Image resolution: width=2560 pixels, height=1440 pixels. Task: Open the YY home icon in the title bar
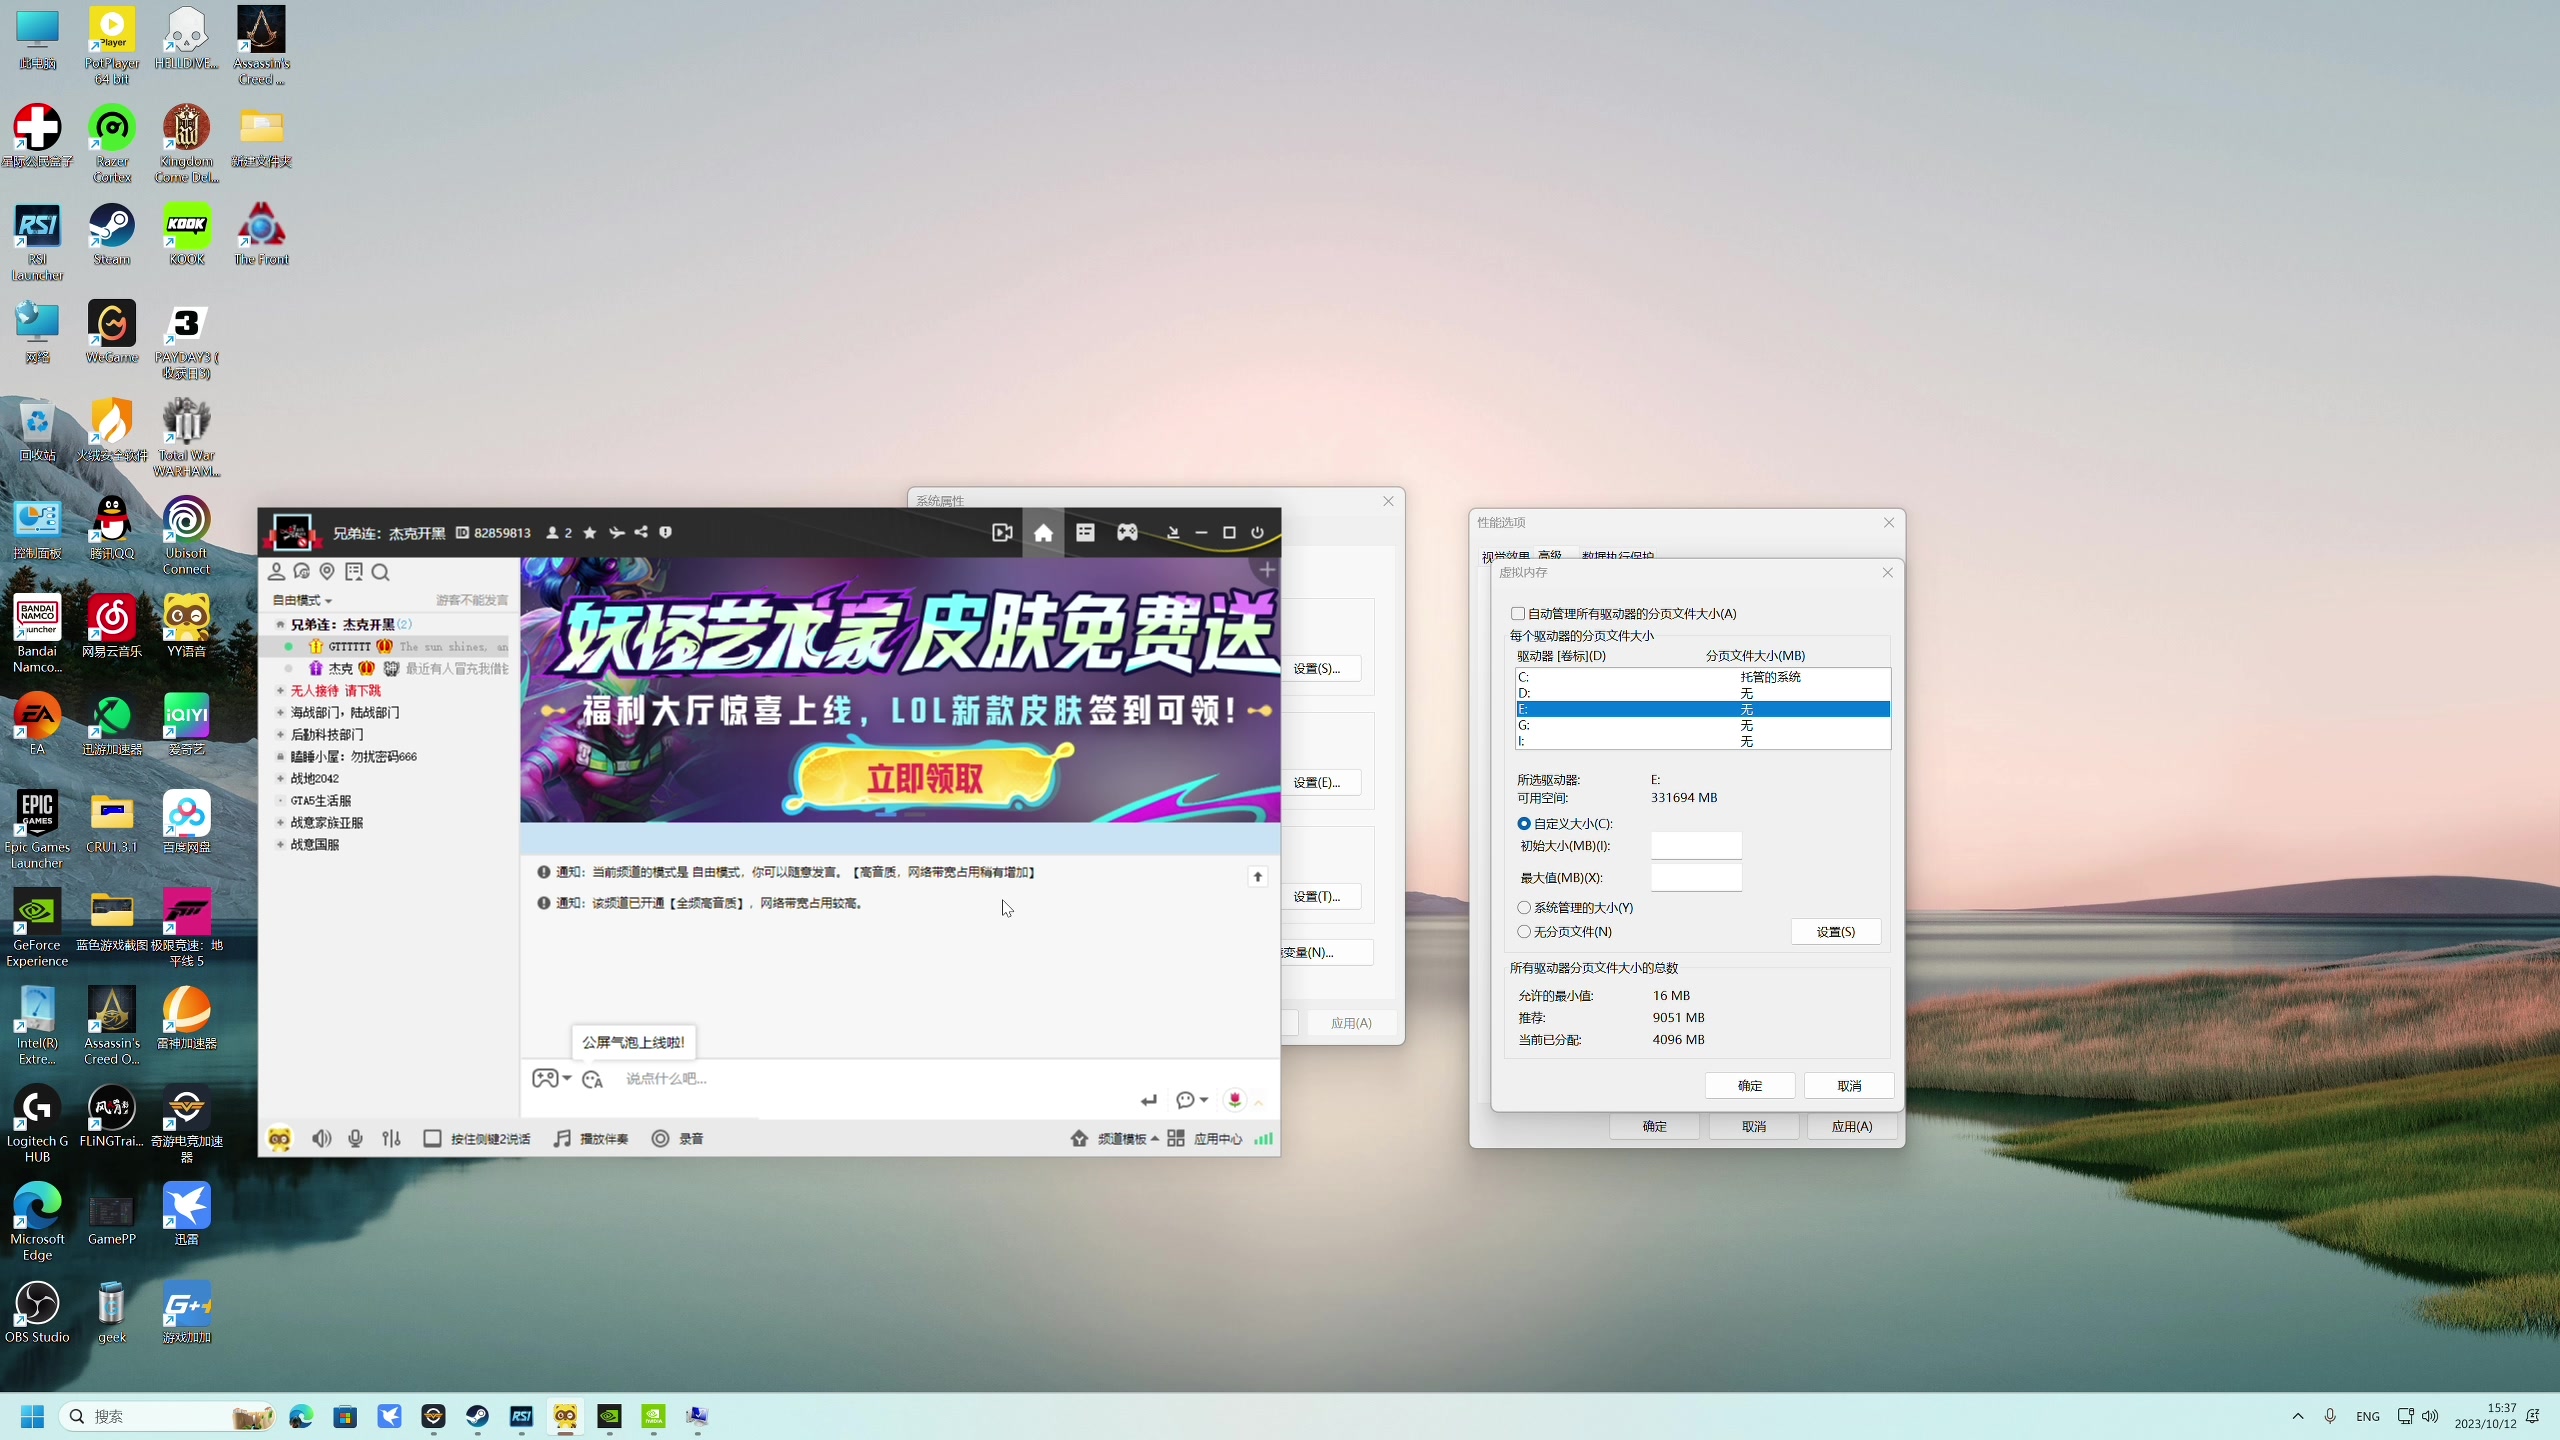pyautogui.click(x=1043, y=533)
